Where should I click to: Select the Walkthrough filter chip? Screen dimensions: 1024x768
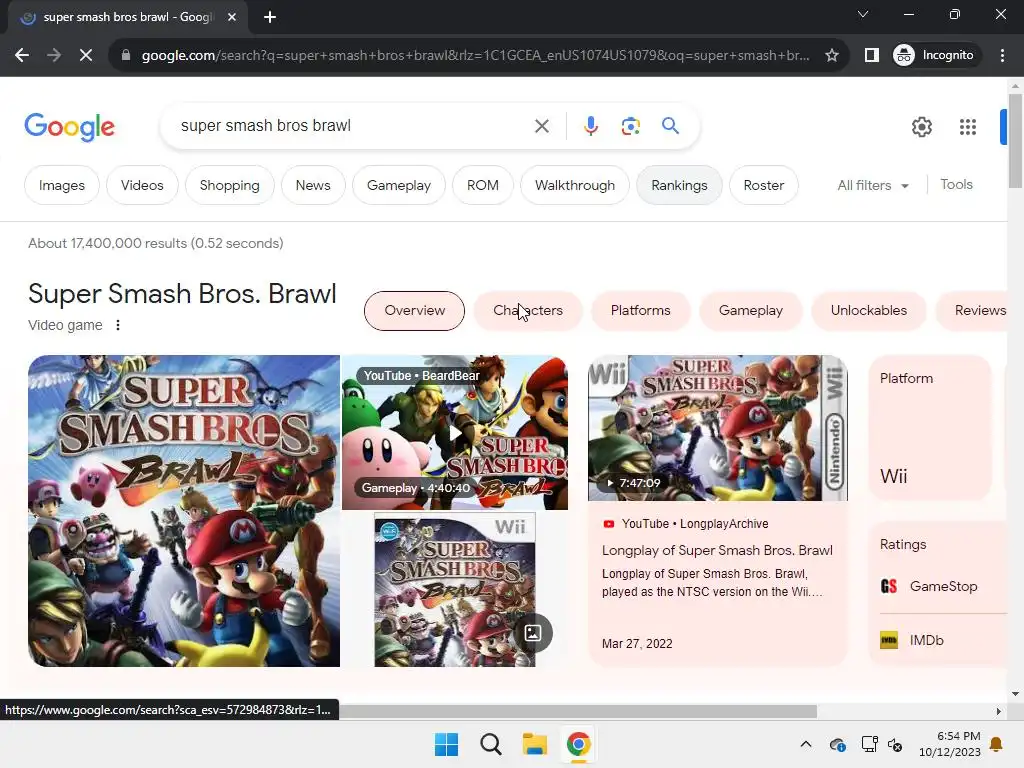575,185
